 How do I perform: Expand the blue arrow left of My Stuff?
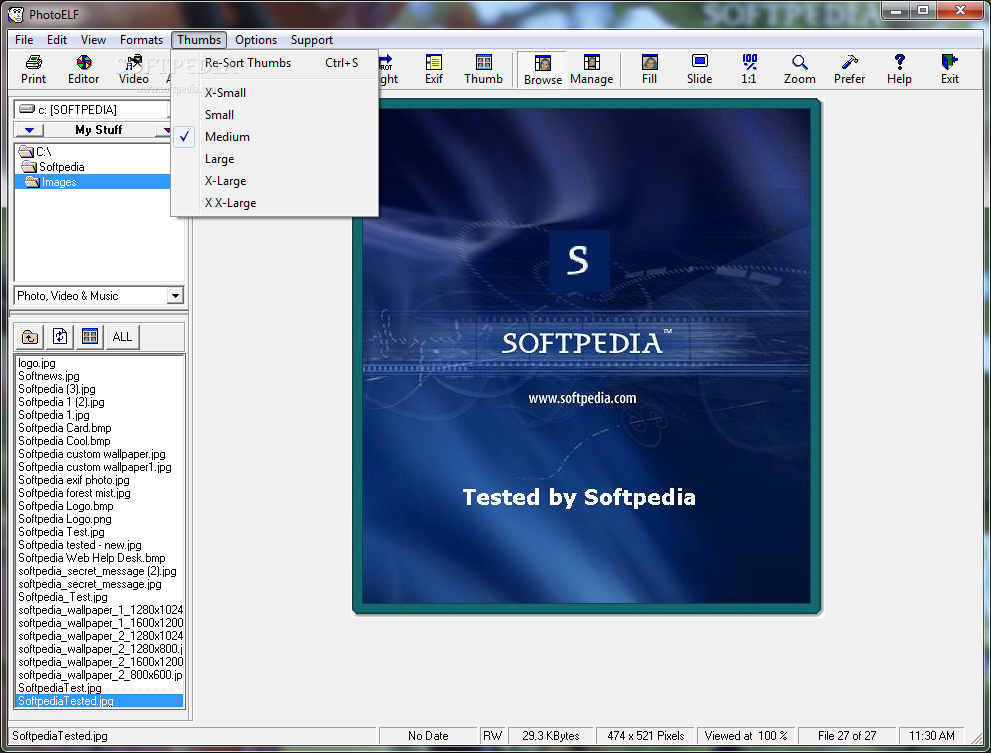pyautogui.click(x=30, y=130)
